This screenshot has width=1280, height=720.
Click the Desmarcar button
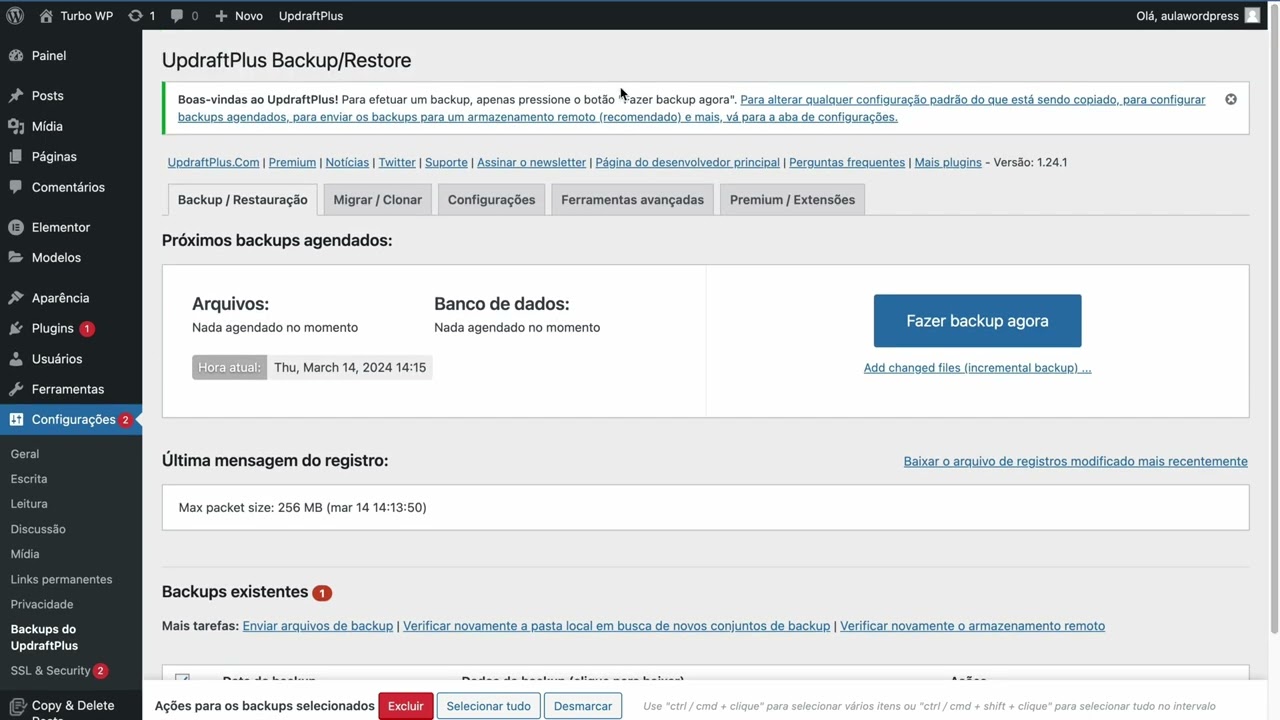click(583, 706)
